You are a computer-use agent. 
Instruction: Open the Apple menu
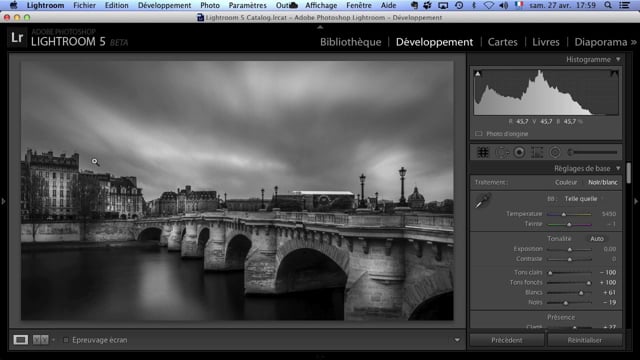(13, 5)
